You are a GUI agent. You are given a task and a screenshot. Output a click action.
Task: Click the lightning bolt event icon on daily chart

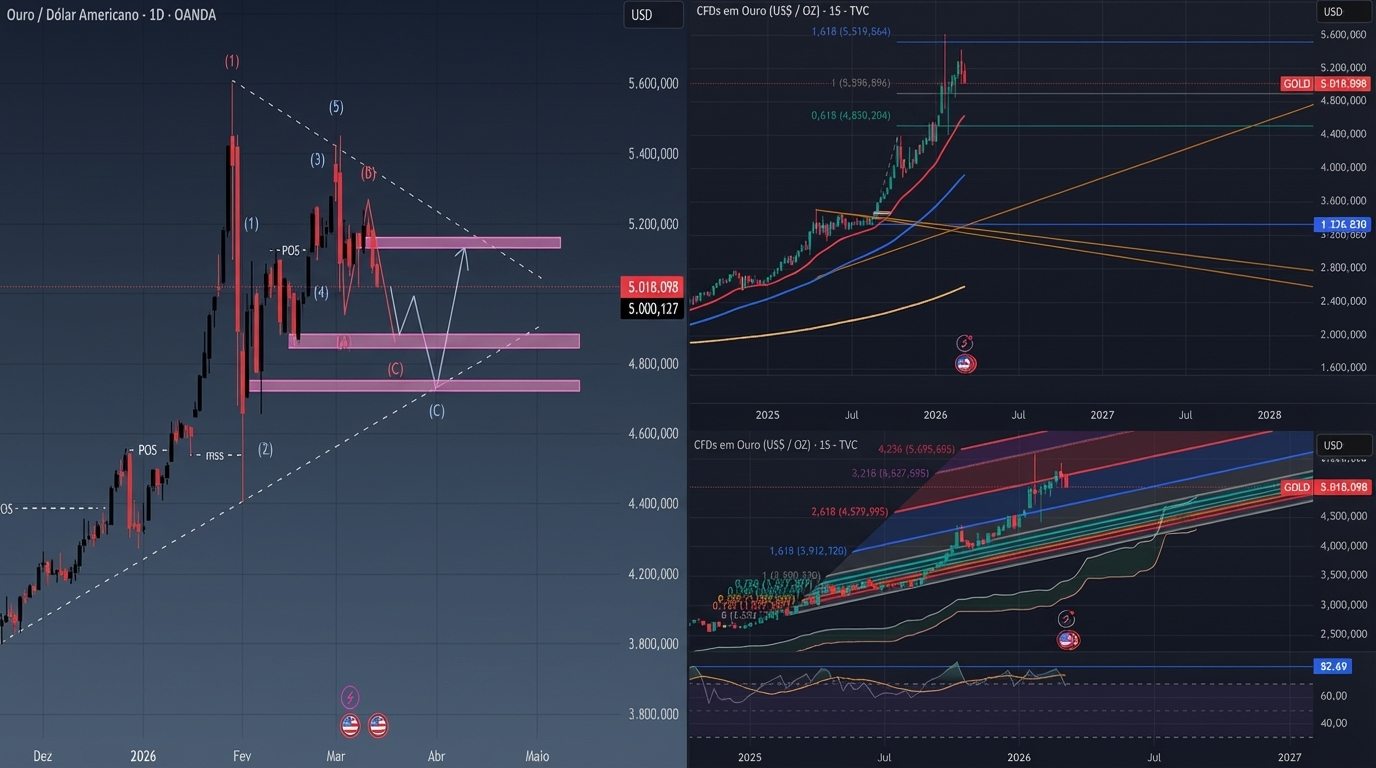click(350, 697)
